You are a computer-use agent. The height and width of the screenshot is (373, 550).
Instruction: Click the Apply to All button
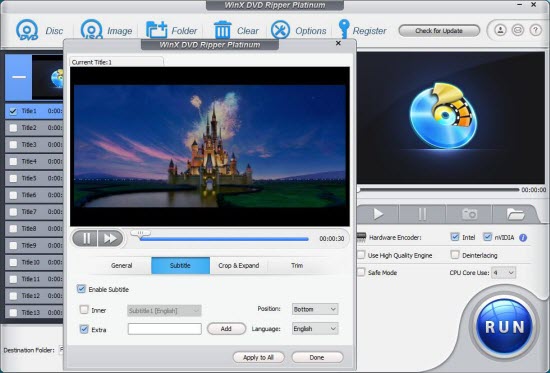point(259,358)
